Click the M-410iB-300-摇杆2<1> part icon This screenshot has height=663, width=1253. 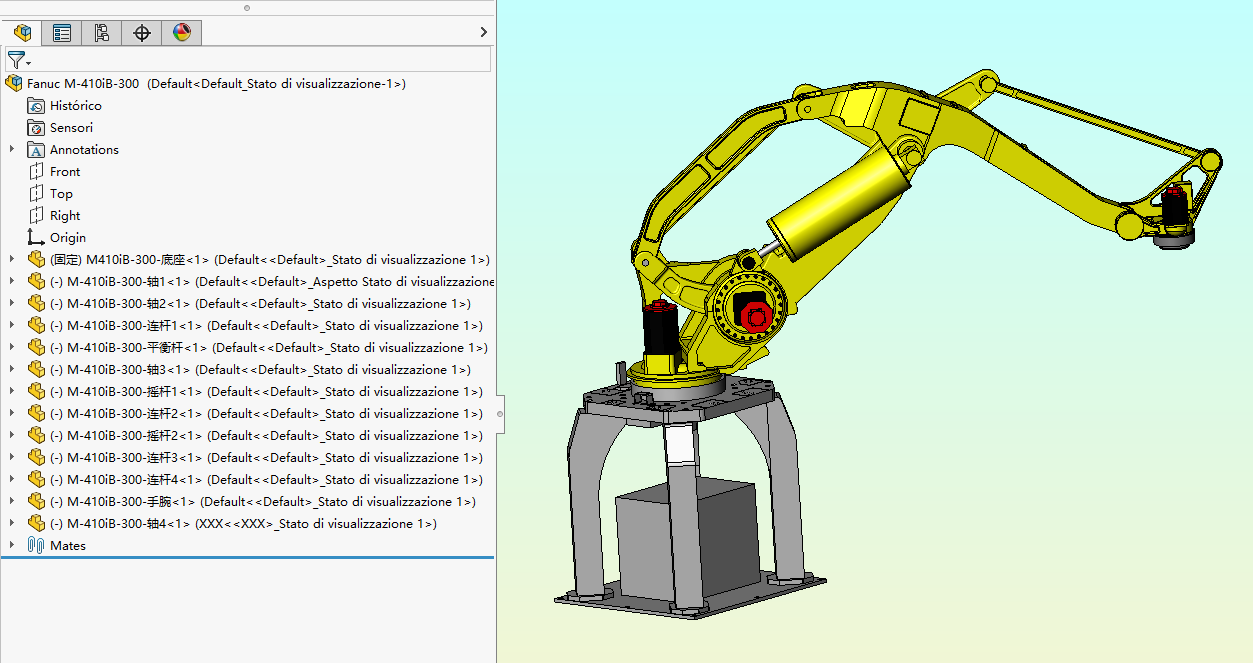(36, 436)
